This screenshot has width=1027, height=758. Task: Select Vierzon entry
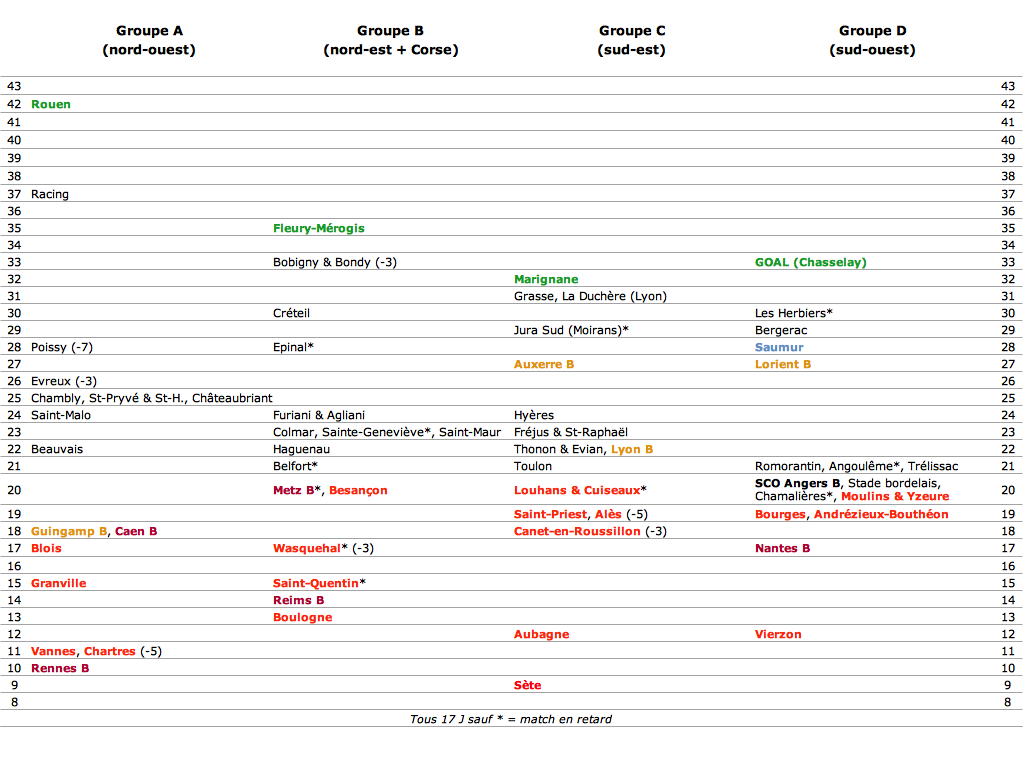[x=777, y=634]
